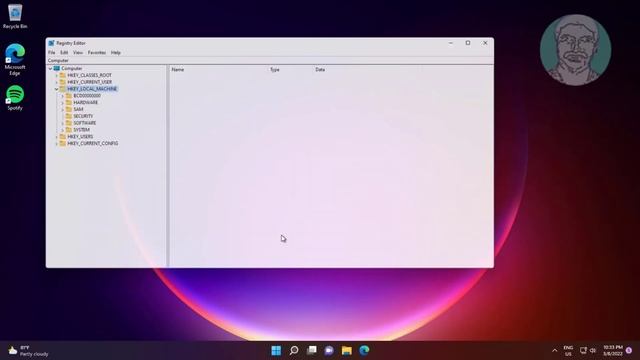Click the Registry Editor title bar icon
Screen dimensions: 640x360
[51, 43]
